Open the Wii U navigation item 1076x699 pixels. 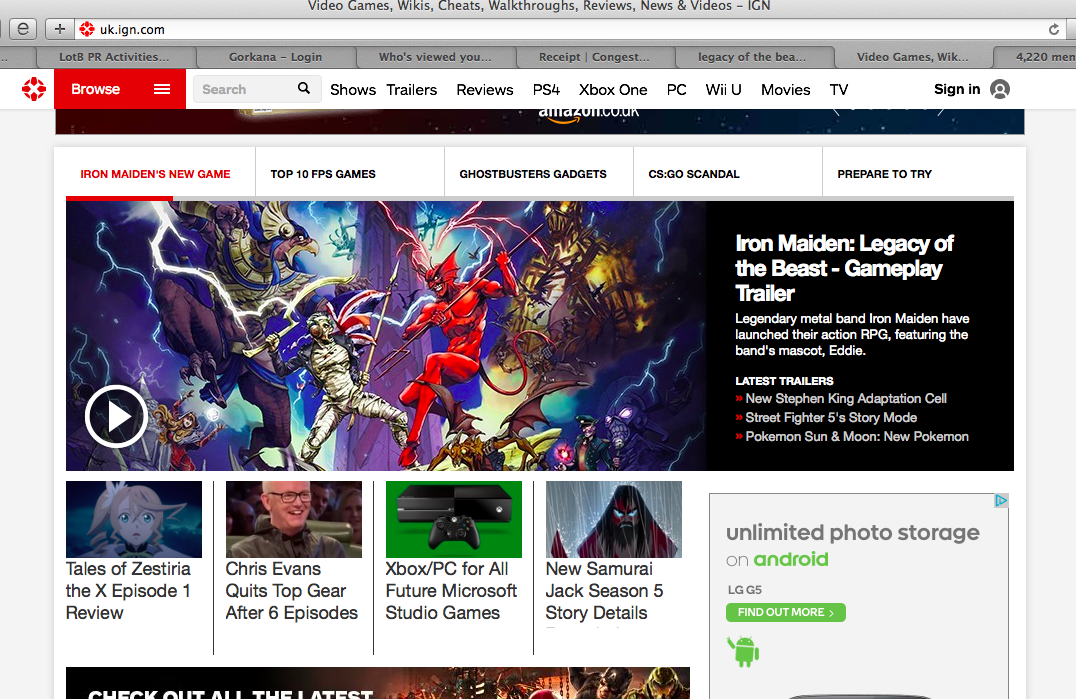point(723,90)
